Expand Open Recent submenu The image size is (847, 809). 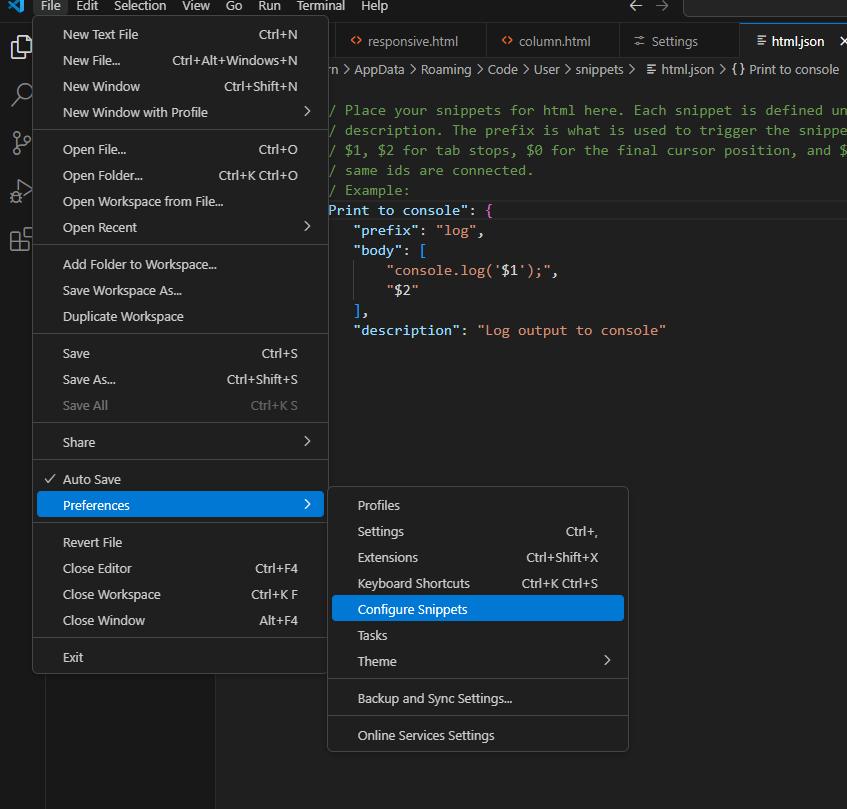tap(180, 227)
